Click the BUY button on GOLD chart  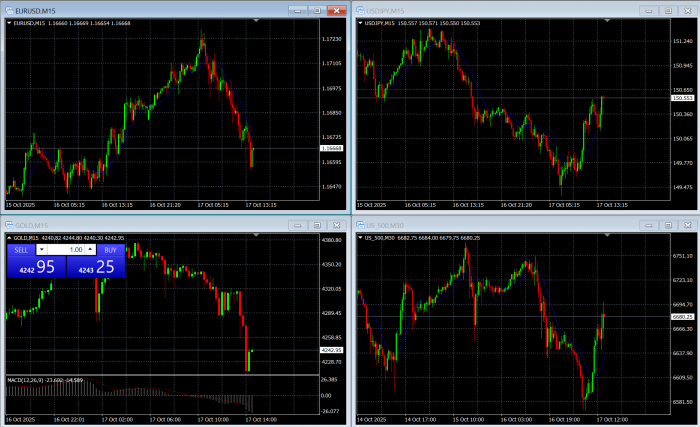tap(111, 249)
